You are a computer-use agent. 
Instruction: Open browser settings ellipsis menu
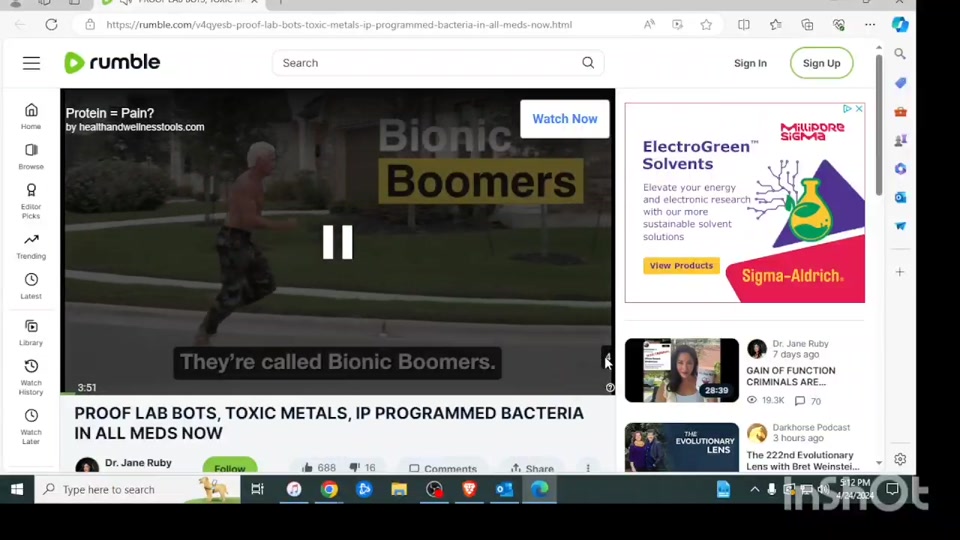tap(870, 24)
